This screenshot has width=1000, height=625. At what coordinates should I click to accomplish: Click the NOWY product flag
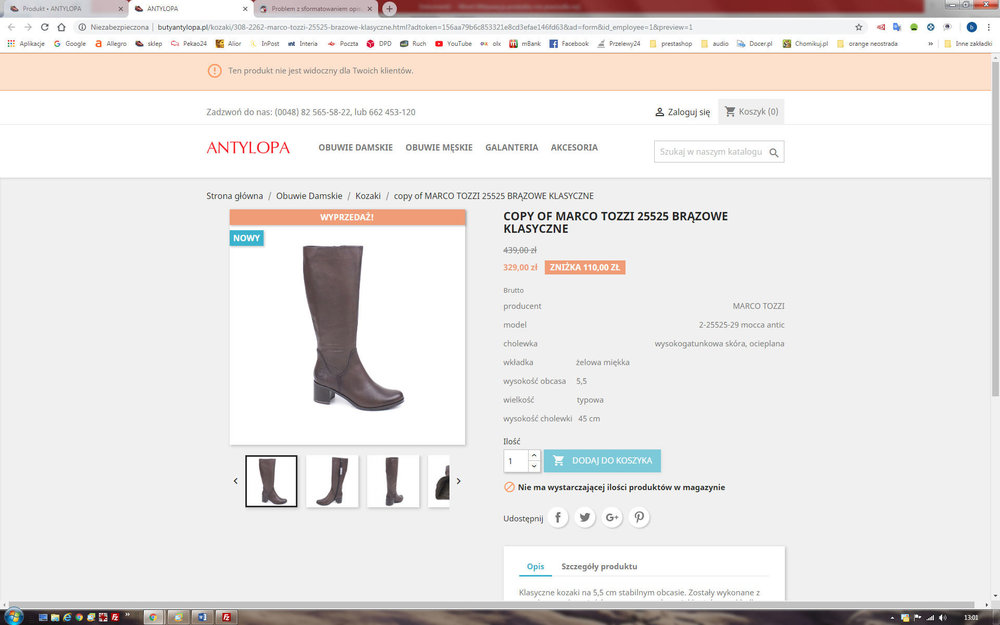(246, 238)
